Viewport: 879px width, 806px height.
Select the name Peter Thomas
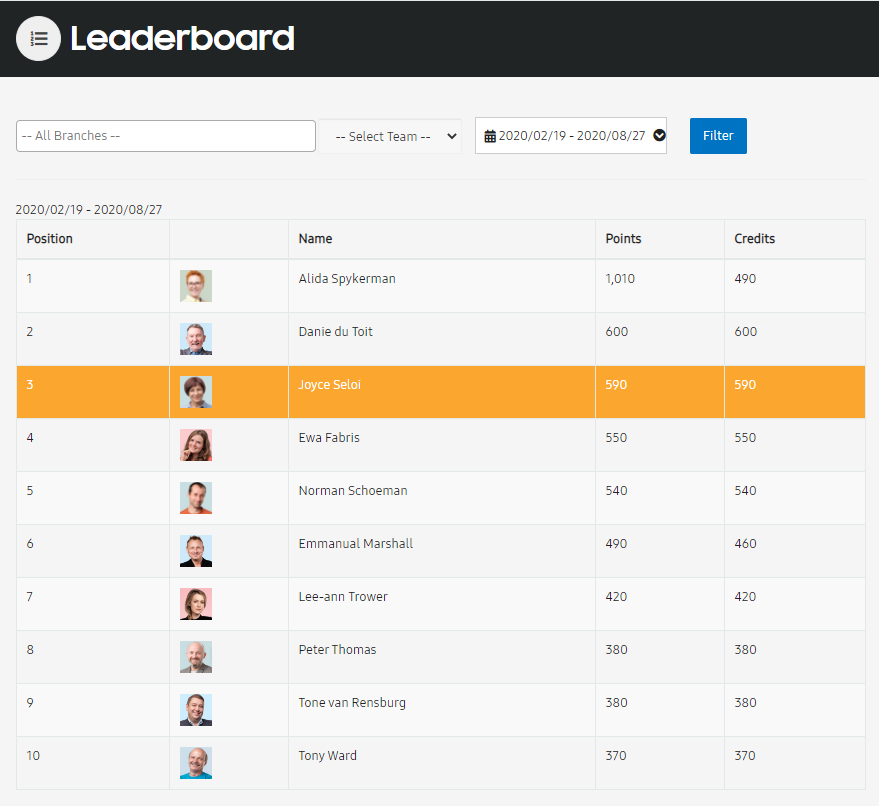[x=337, y=650]
